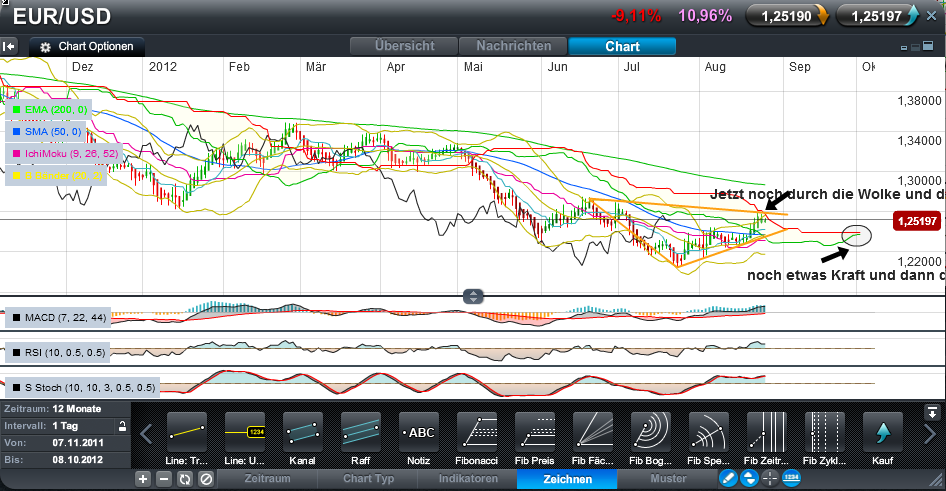
Task: Open the Zeichnen bottom tab
Action: tap(567, 479)
